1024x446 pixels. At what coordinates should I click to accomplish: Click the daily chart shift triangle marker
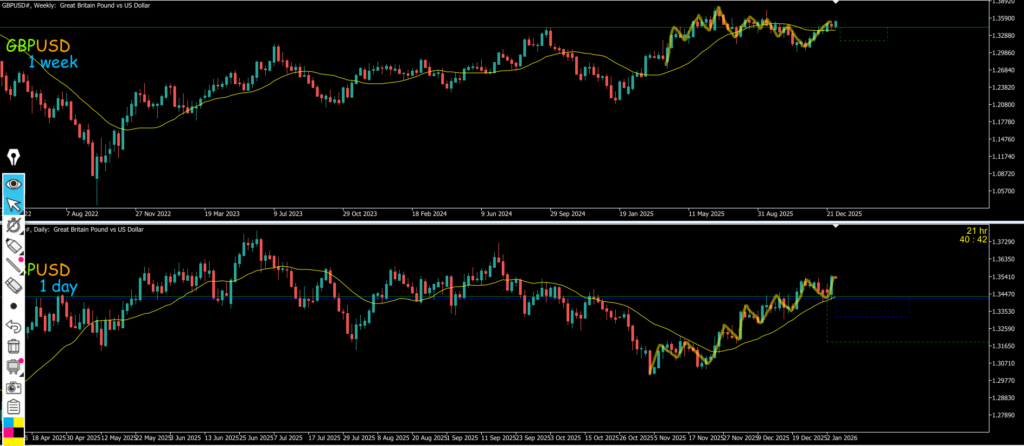pos(837,229)
